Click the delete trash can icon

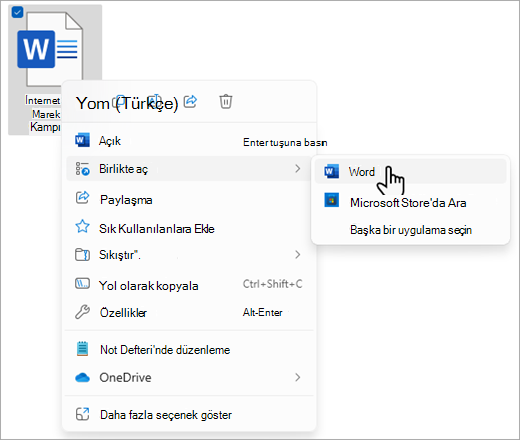226,101
